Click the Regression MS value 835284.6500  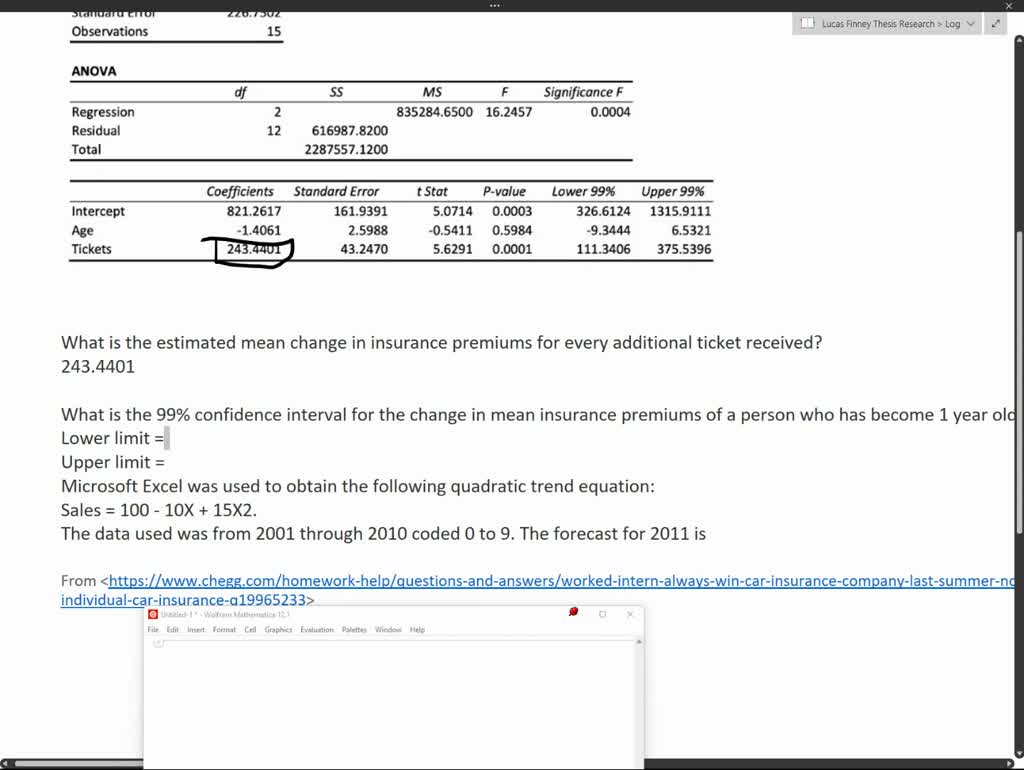tap(434, 112)
